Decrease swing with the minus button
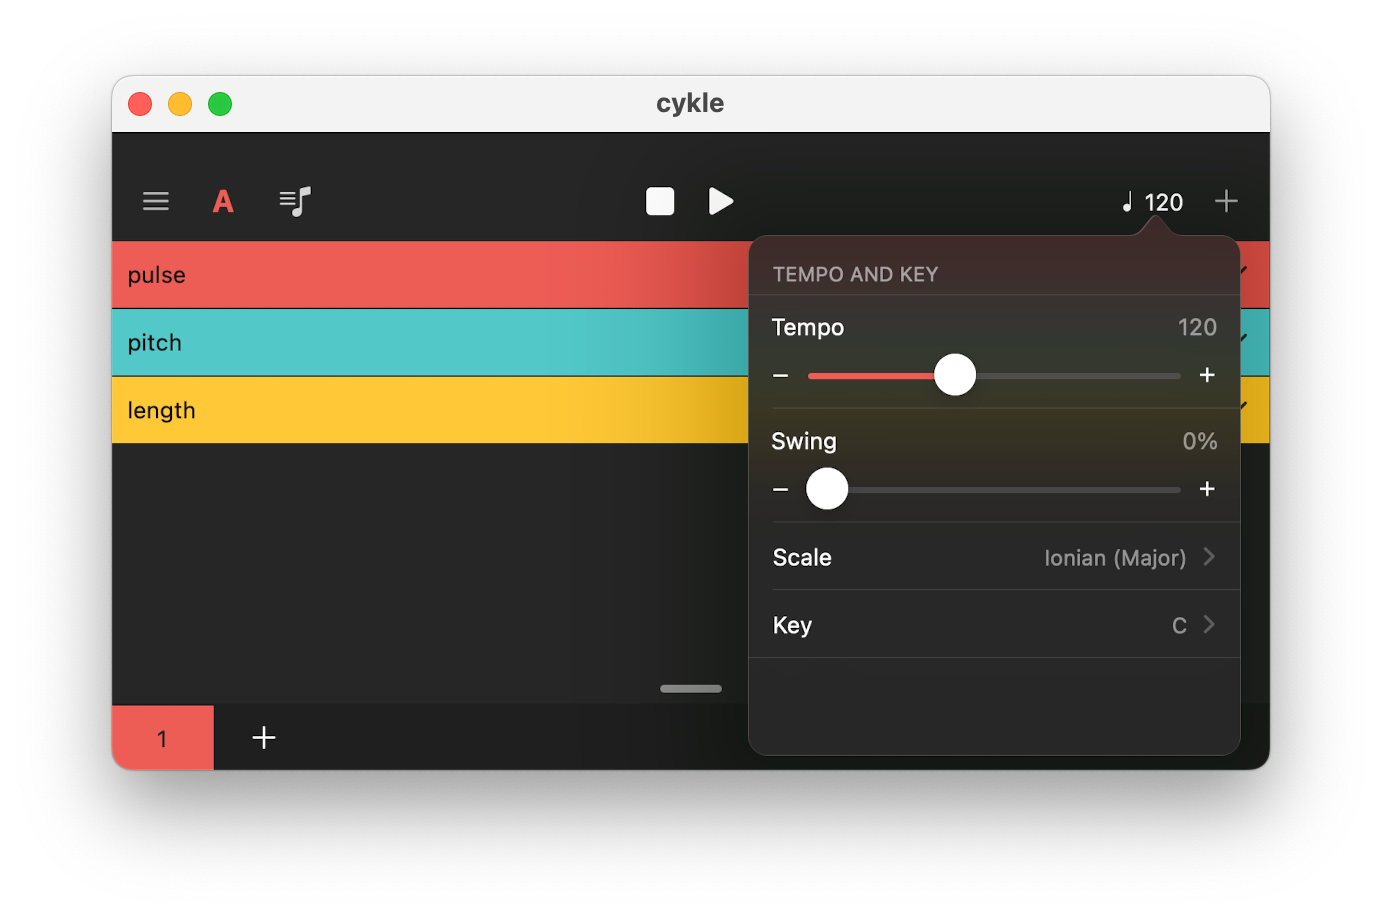Screen dimensions: 1382x918 point(781,490)
